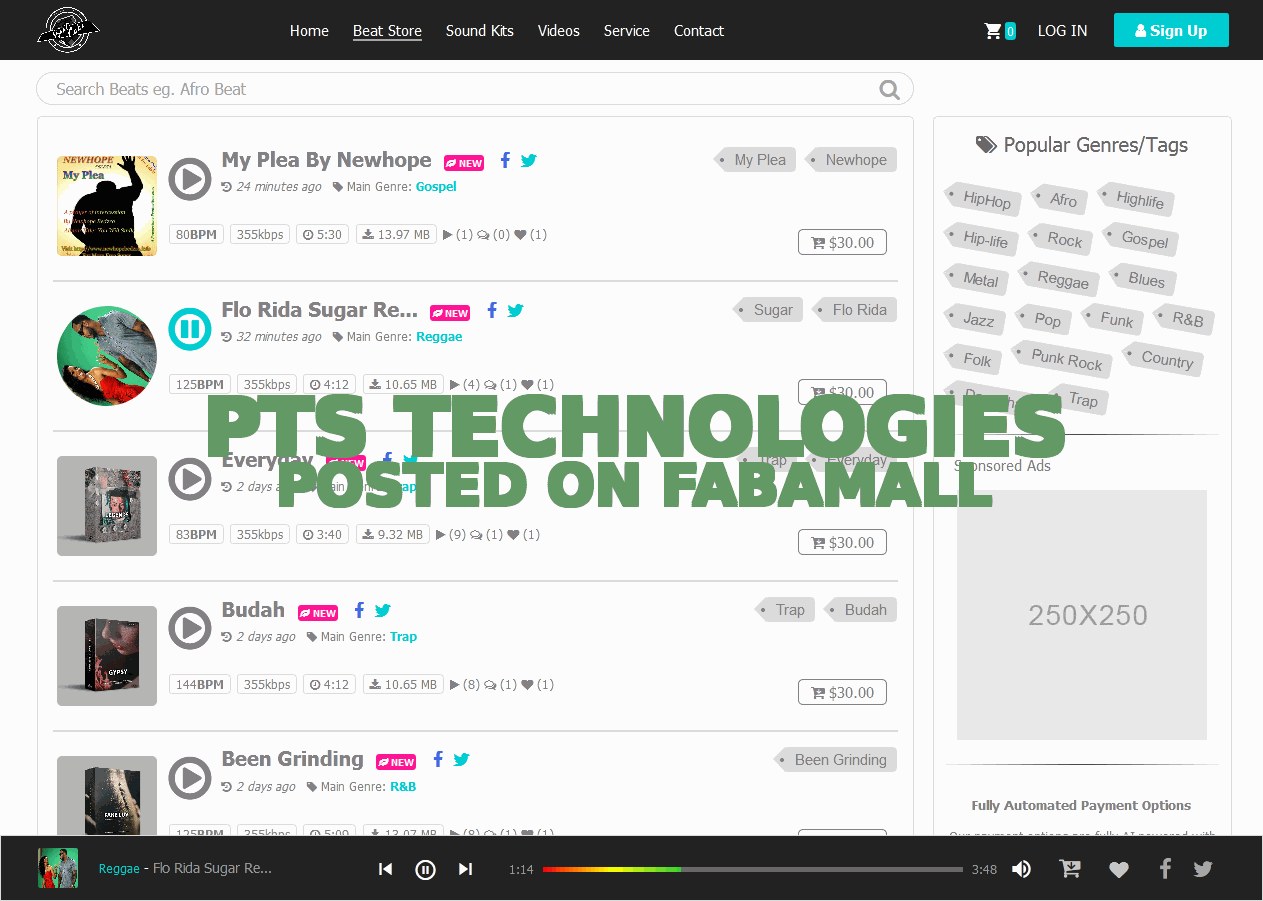
Task: Go to the Home menu item
Action: pos(309,31)
